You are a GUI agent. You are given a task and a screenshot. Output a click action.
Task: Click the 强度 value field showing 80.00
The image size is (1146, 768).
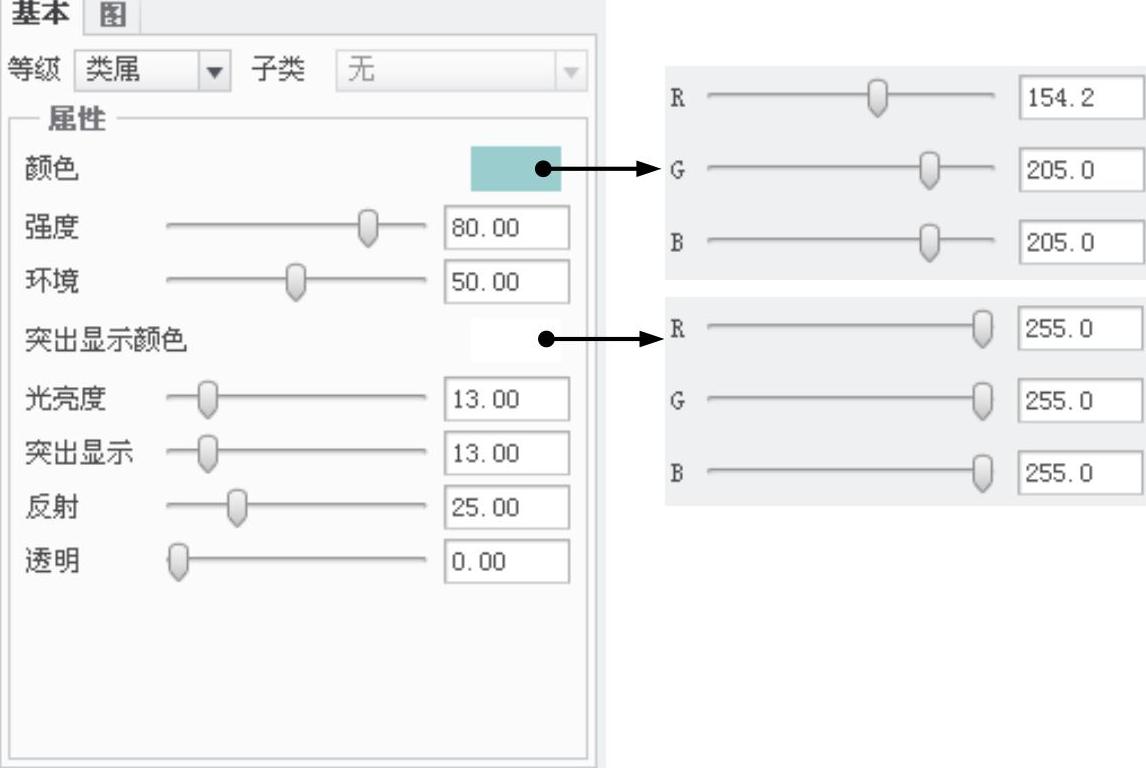coord(506,228)
